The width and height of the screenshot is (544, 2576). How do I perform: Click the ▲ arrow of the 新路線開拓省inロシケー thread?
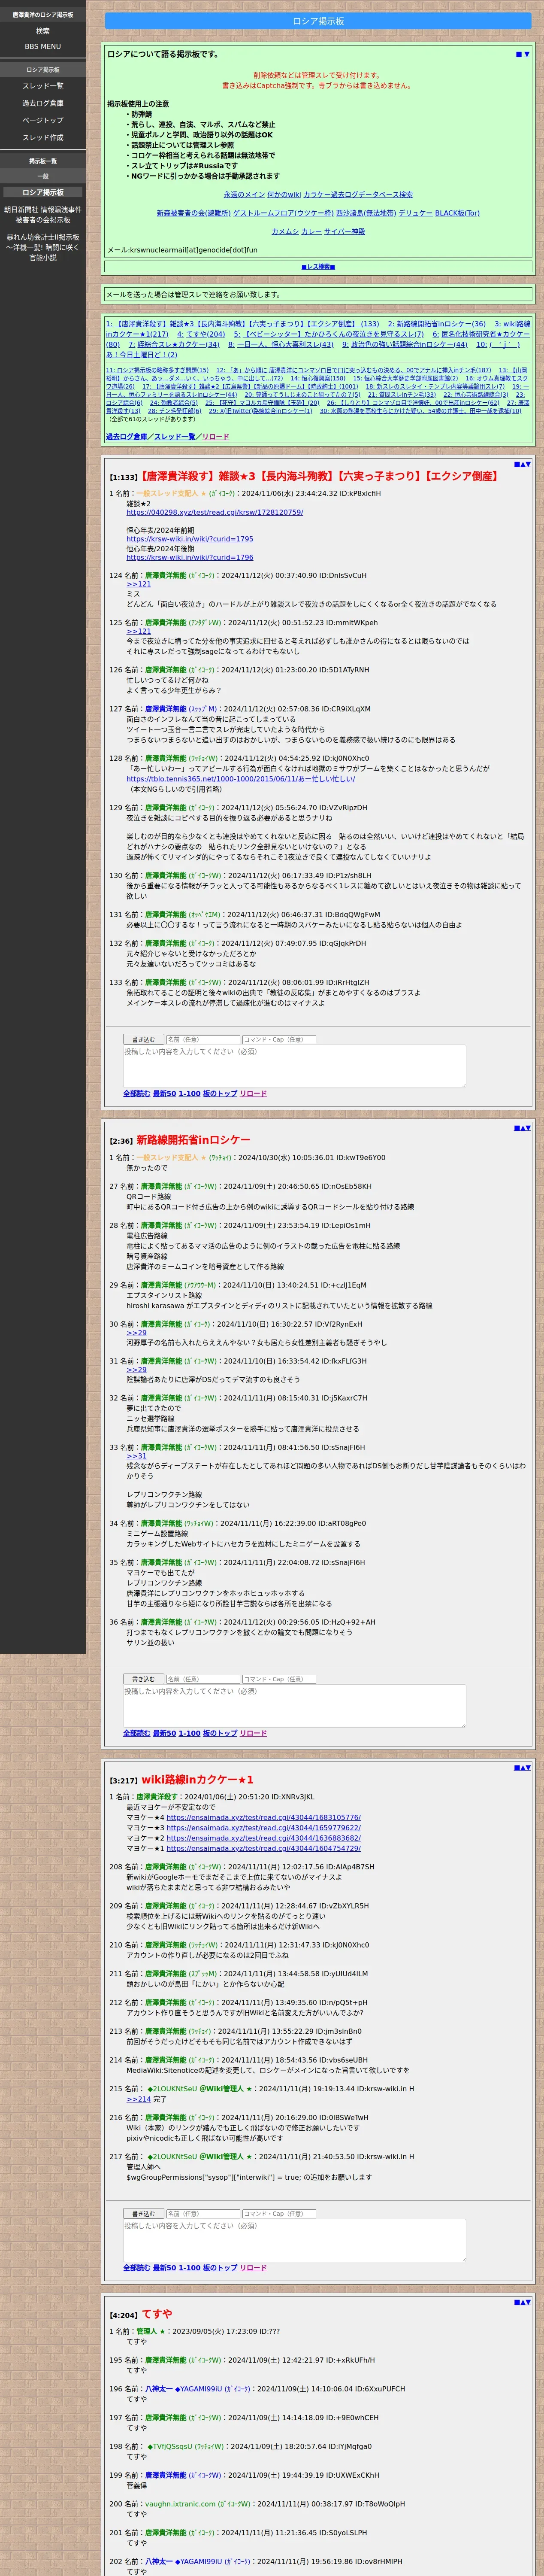(522, 1128)
